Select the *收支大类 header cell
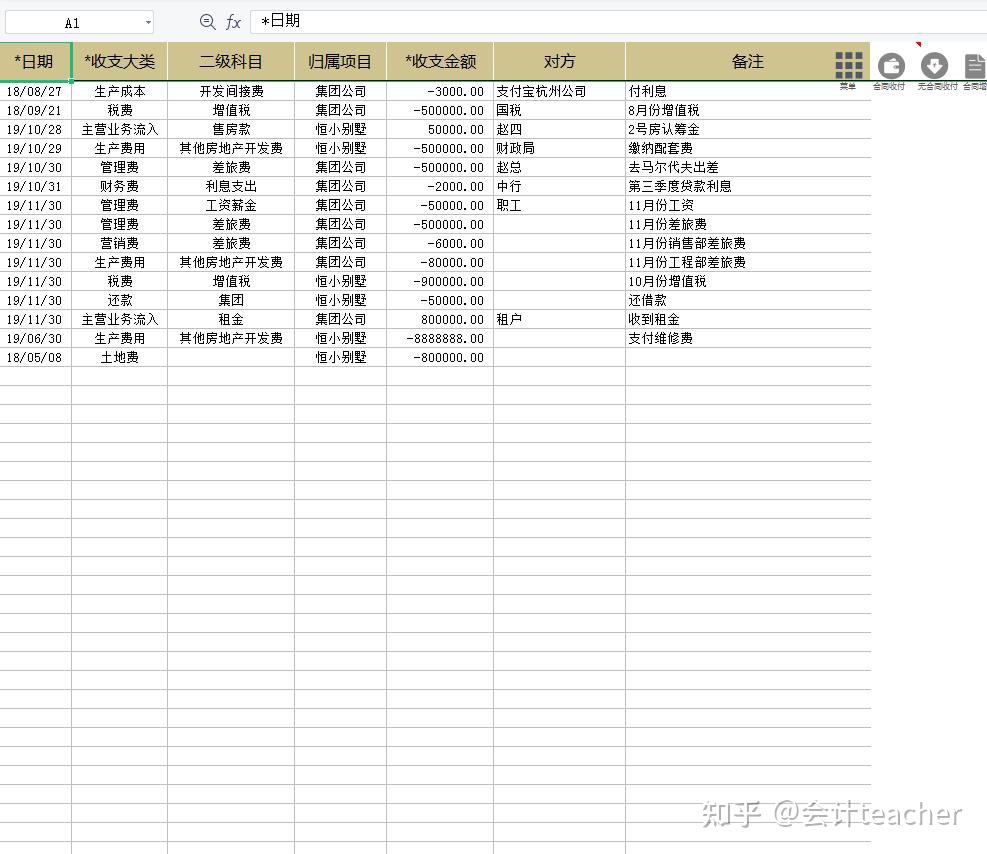987x854 pixels. coord(120,62)
